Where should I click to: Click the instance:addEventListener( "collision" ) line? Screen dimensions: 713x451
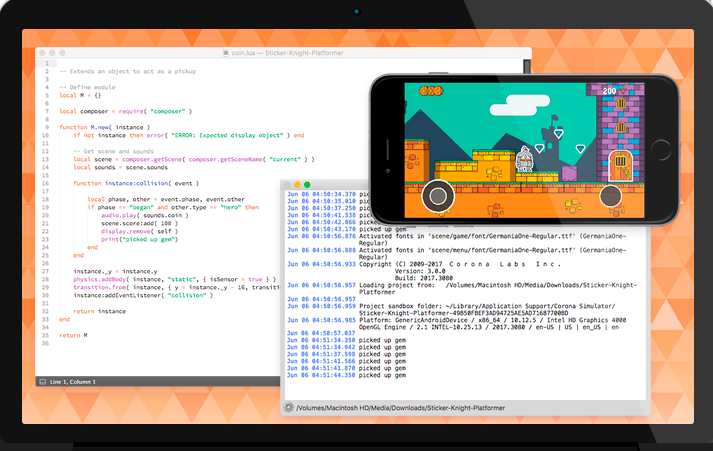[143, 296]
